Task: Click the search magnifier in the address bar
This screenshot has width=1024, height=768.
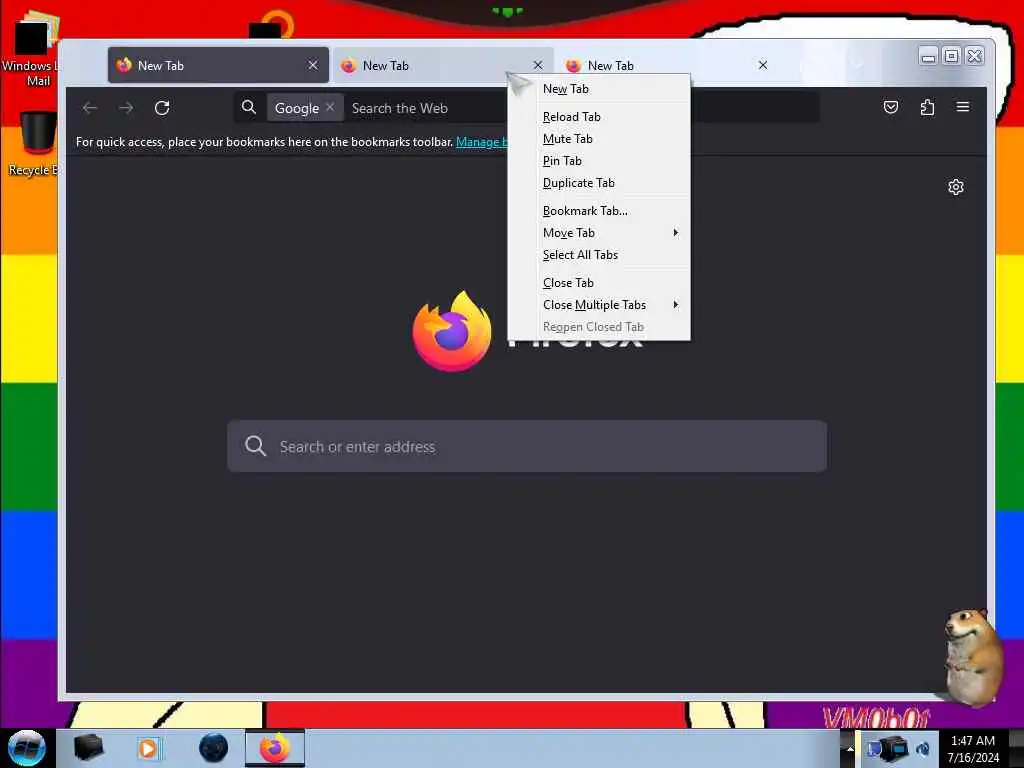Action: (x=249, y=107)
